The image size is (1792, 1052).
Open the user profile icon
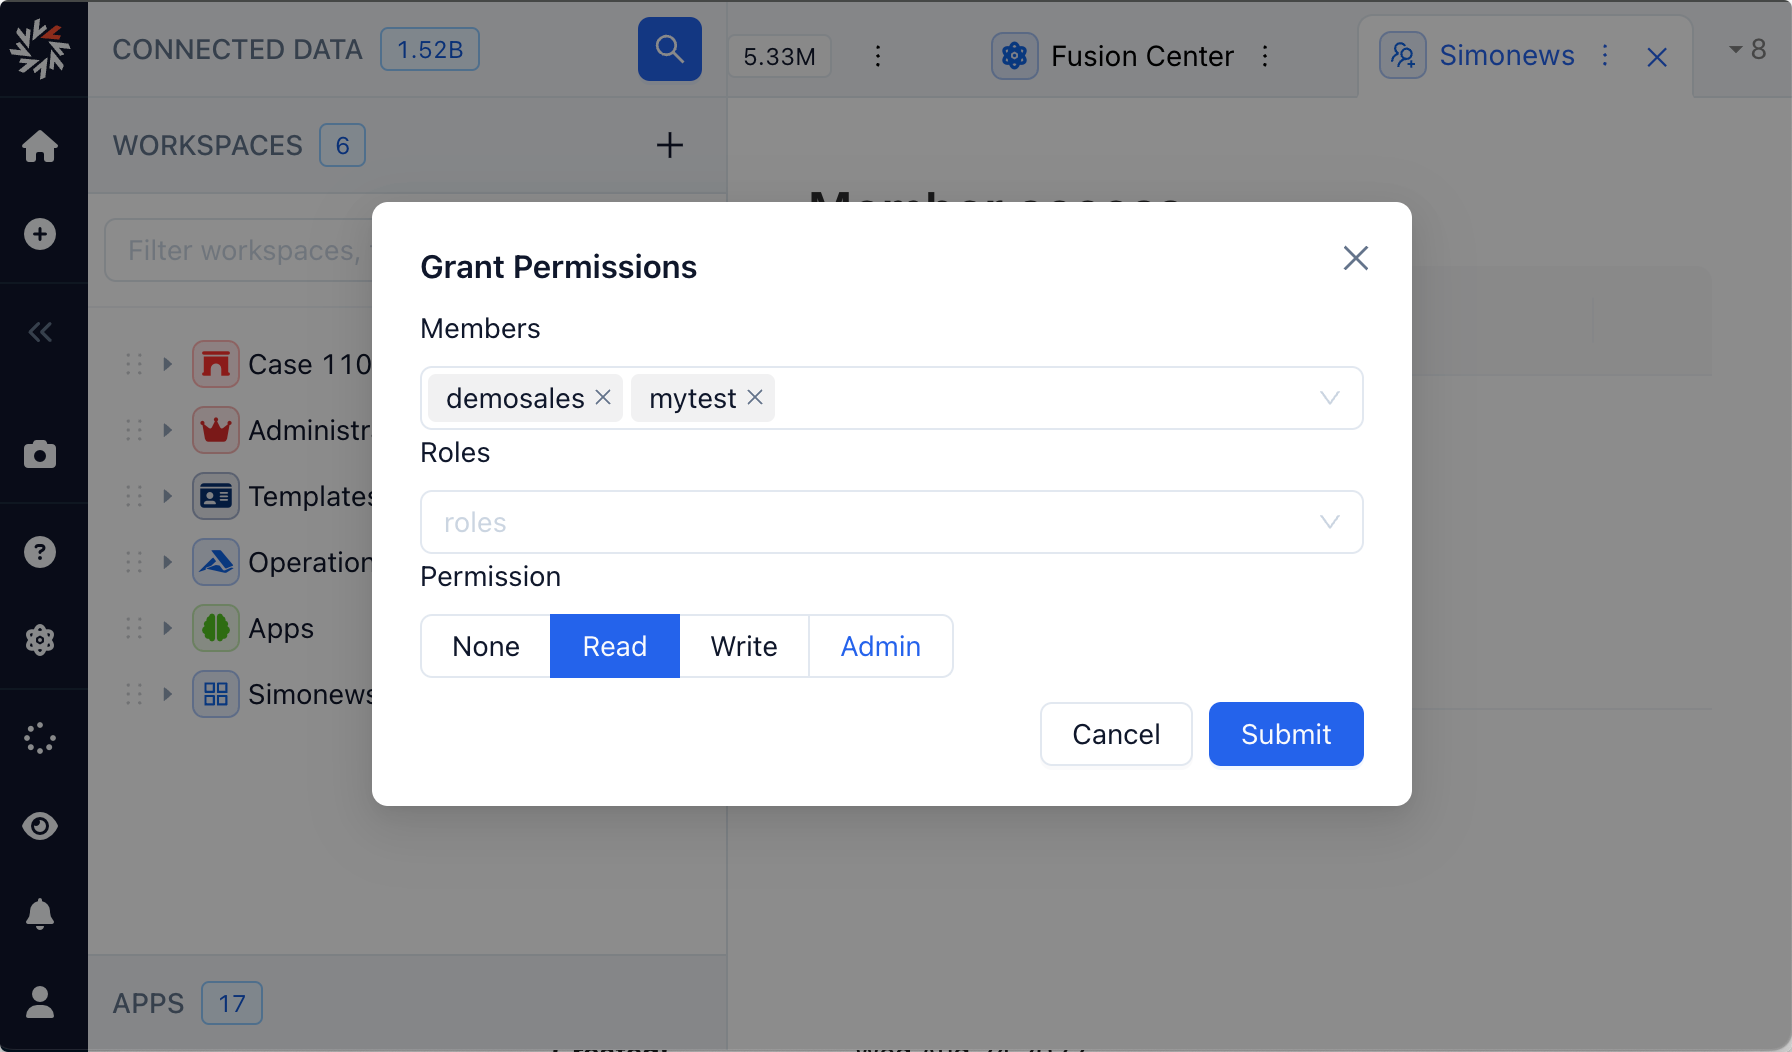coord(40,1002)
